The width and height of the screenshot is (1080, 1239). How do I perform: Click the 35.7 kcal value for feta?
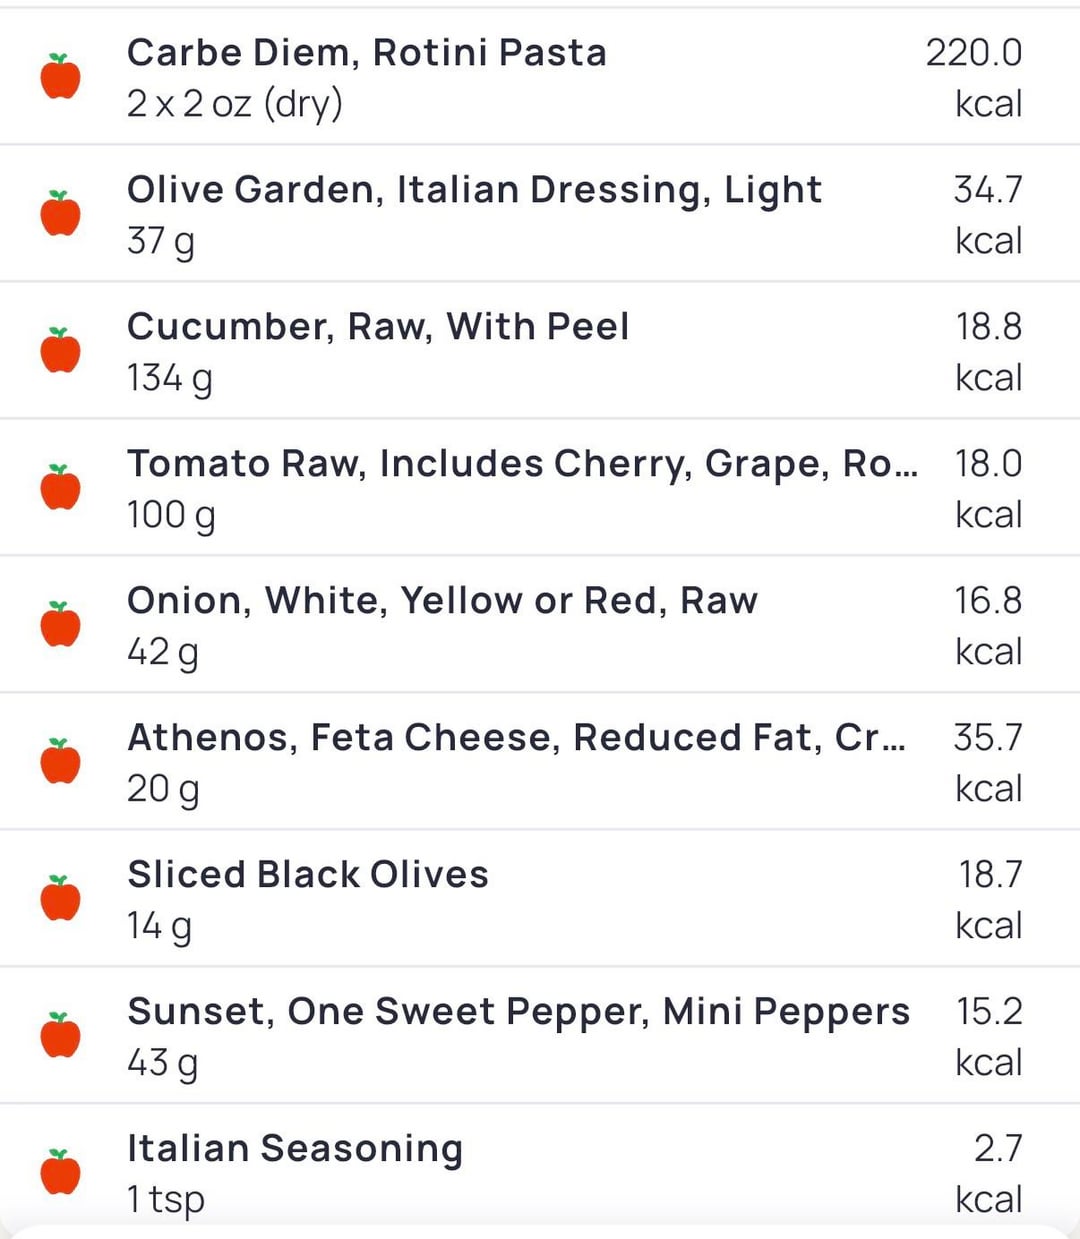988,738
